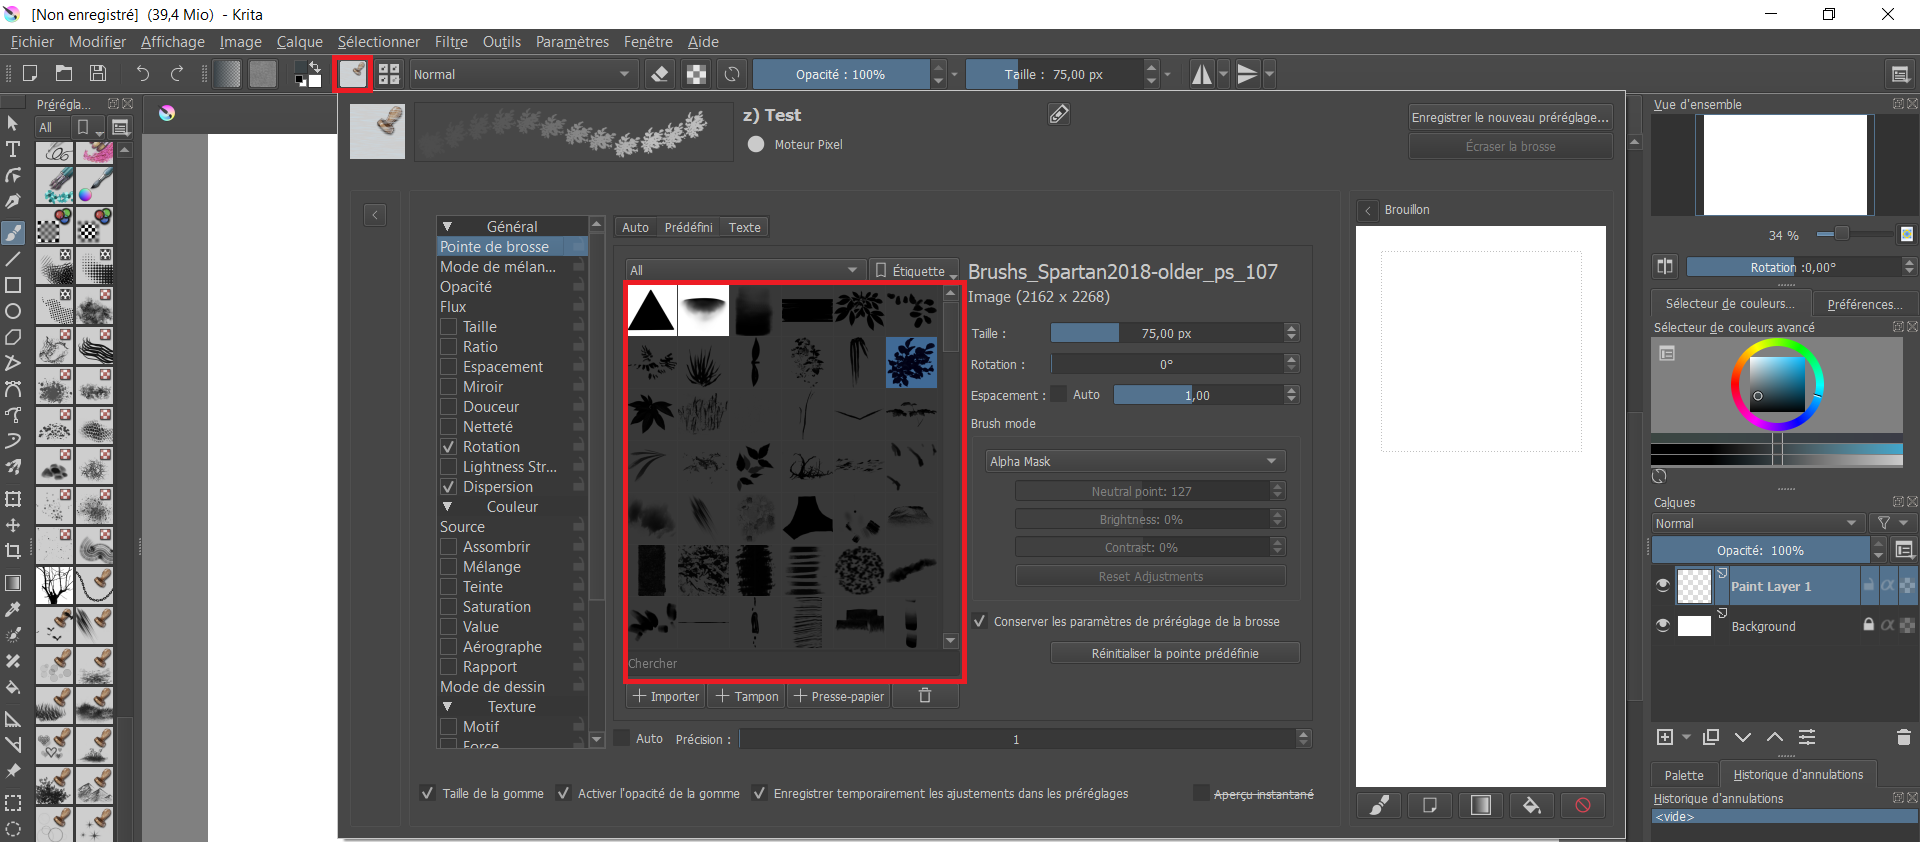1920x842 pixels.
Task: Click the trash icon to delete brush tip
Action: point(925,696)
